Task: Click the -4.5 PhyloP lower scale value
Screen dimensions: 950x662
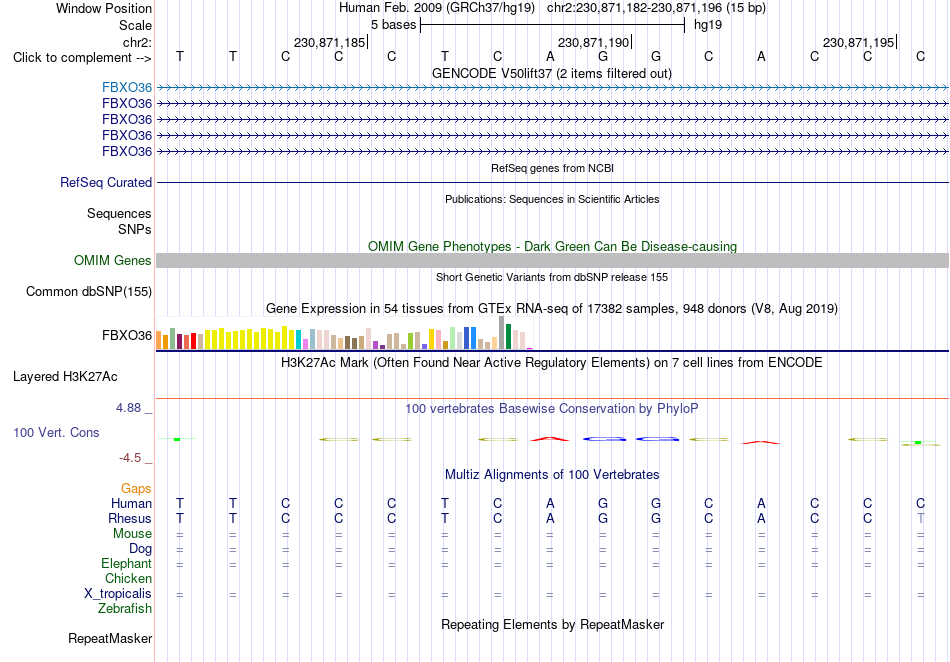Action: [130, 458]
